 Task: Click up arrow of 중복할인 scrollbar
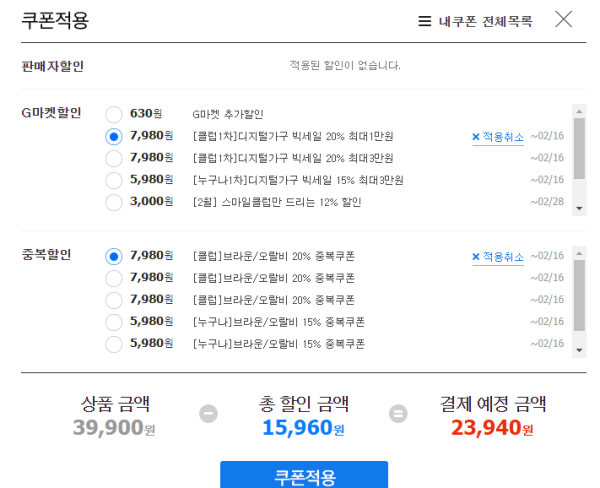click(579, 253)
